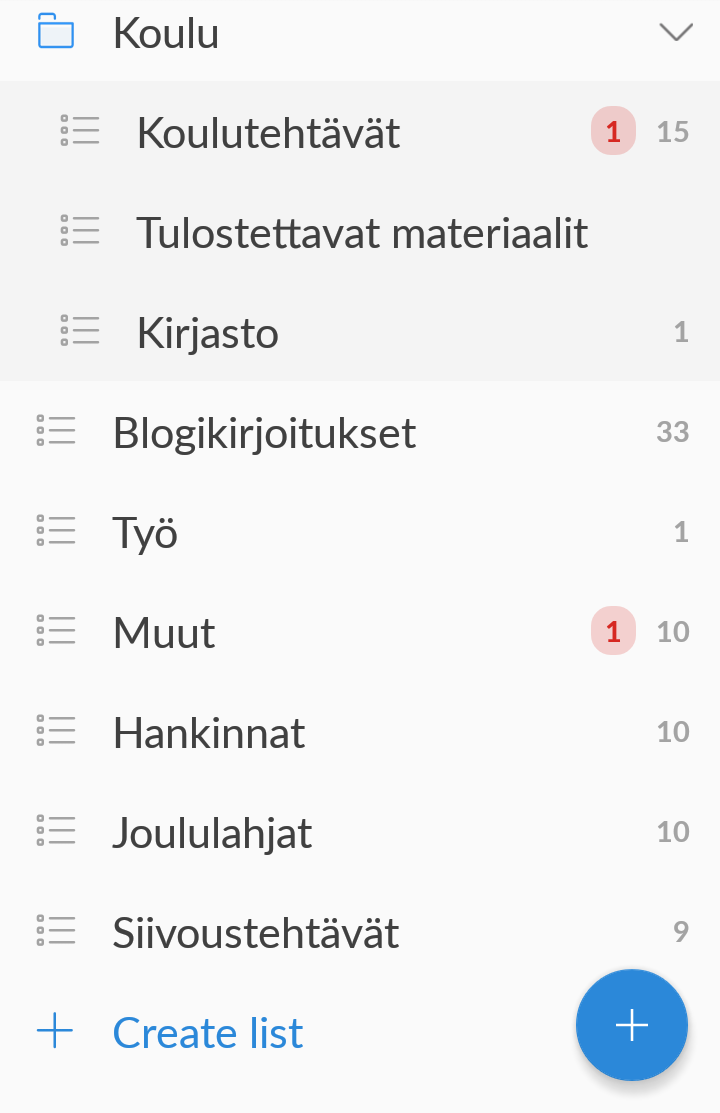Click the list icon beside Siivoustehtävät
This screenshot has width=720, height=1113.
[x=56, y=931]
